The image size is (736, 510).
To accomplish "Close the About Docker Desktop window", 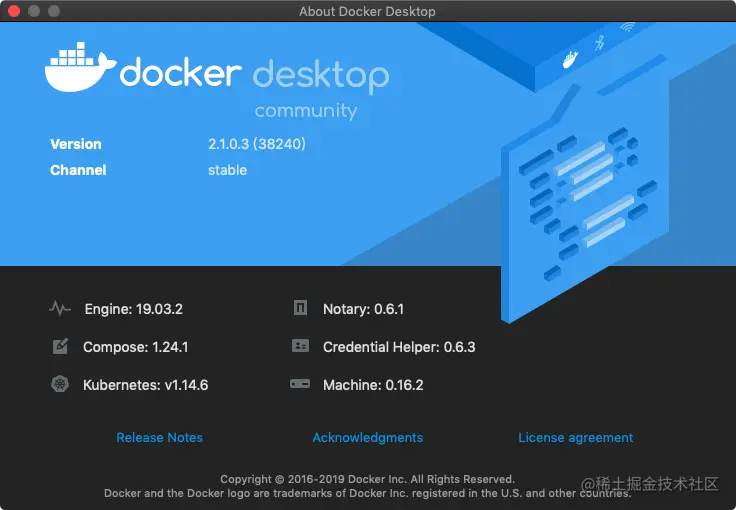I will click(x=14, y=11).
